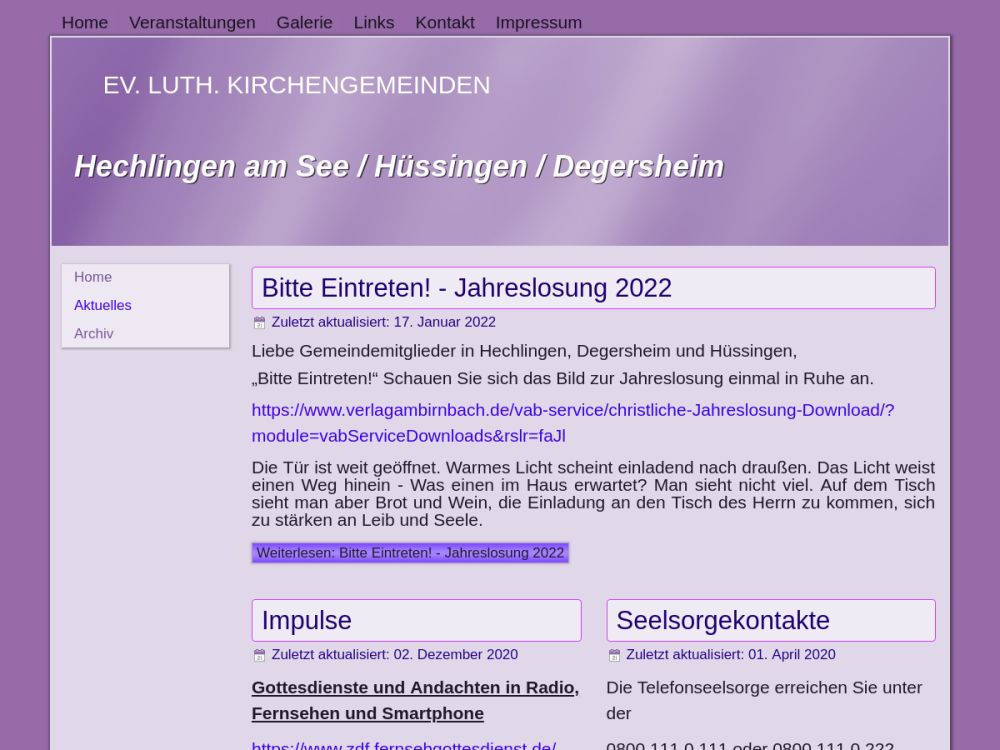
Task: Open Veranstaltungen in the top navigation
Action: 192,22
